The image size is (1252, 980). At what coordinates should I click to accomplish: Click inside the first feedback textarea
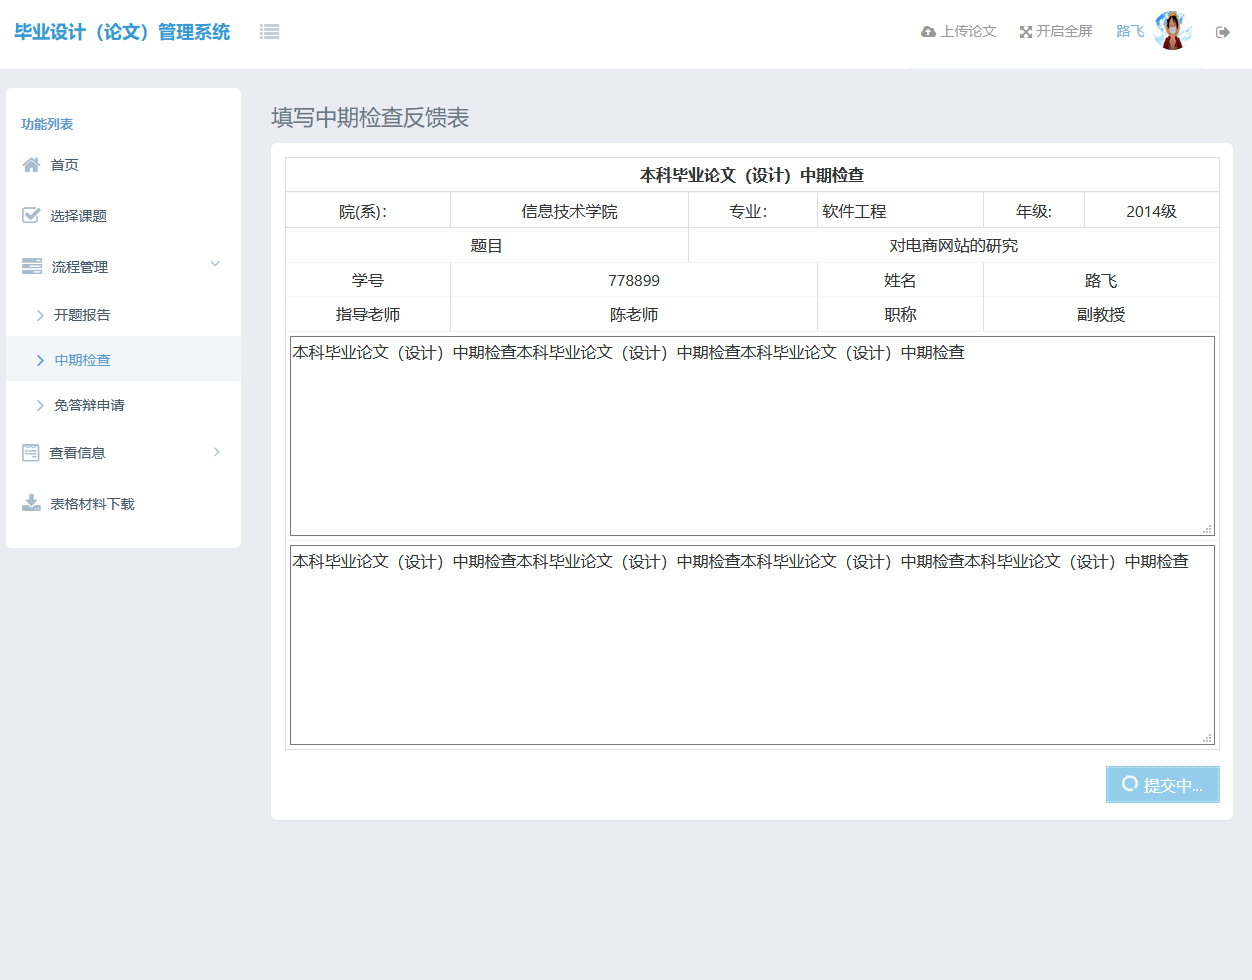pyautogui.click(x=750, y=435)
